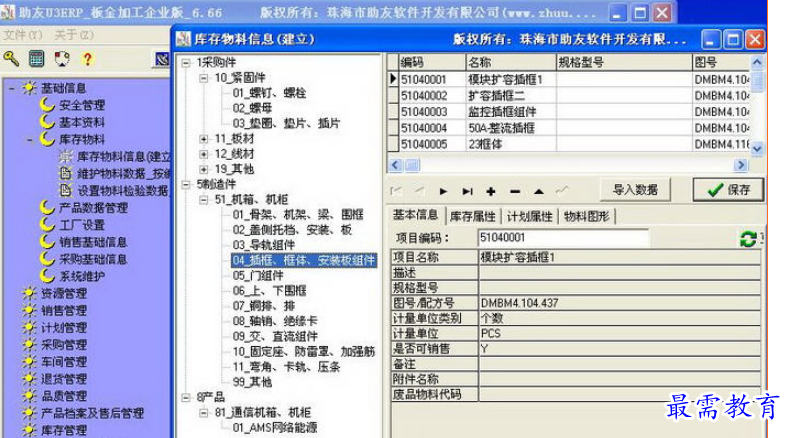Viewport: 788px width, 438px height.
Task: Expand the 19_其他 tree node
Action: pos(204,169)
